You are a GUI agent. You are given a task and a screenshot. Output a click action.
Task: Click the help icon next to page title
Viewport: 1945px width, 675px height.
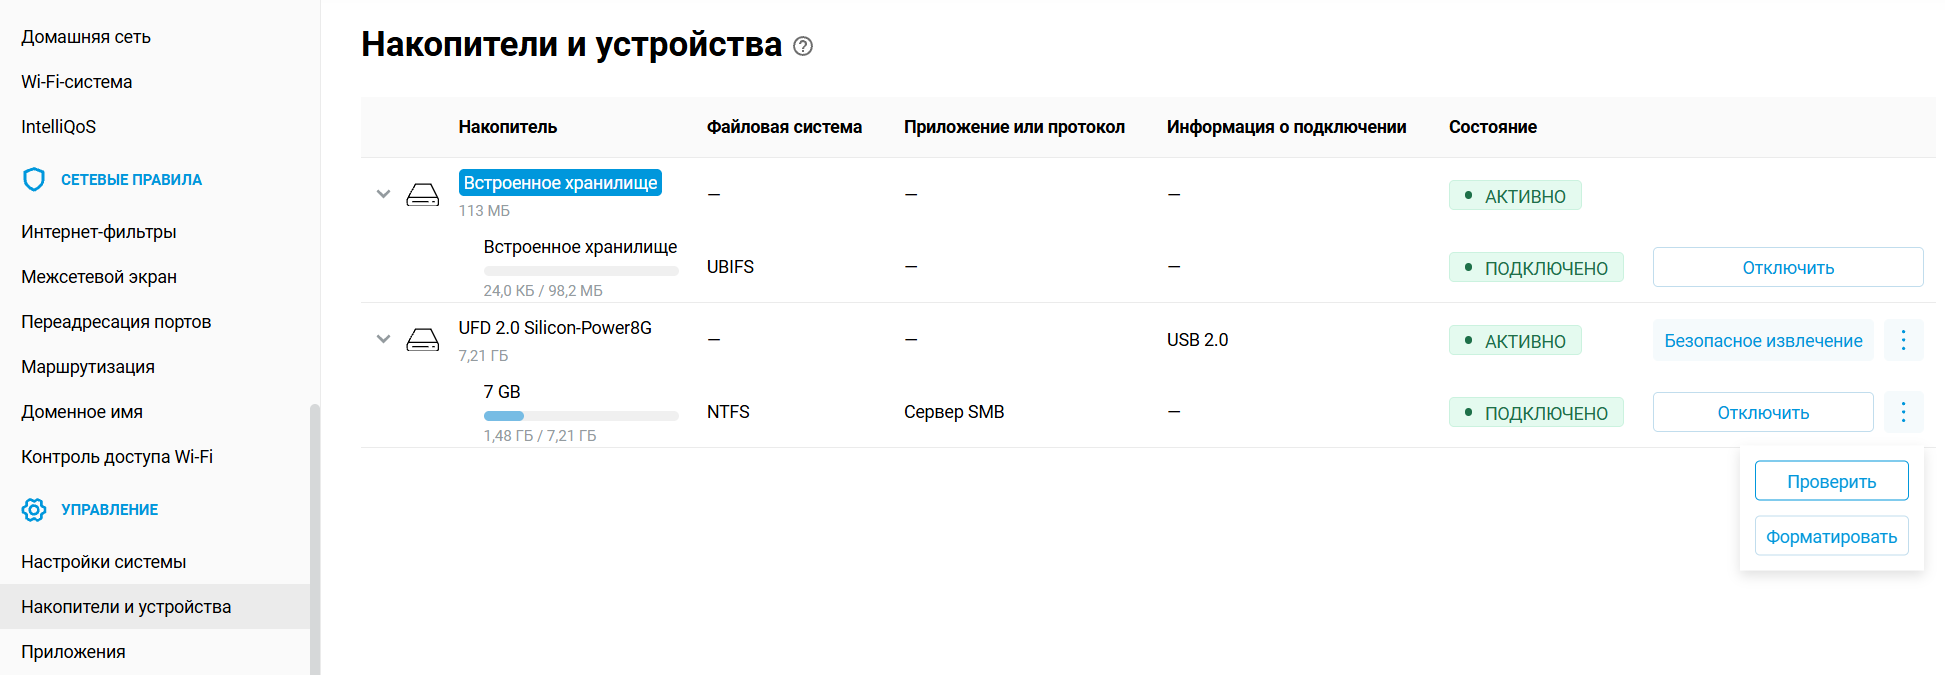tap(802, 46)
